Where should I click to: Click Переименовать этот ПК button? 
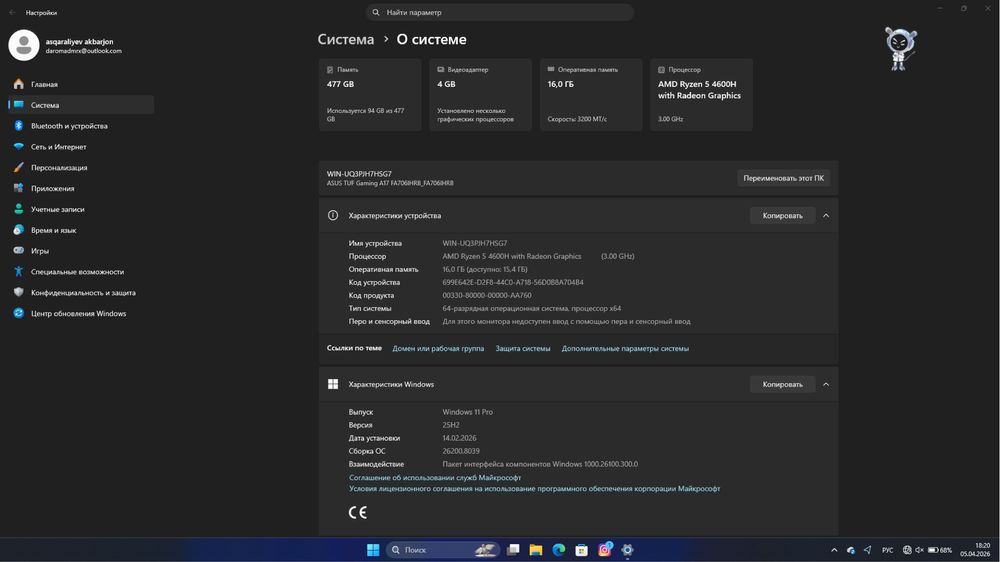tap(783, 178)
